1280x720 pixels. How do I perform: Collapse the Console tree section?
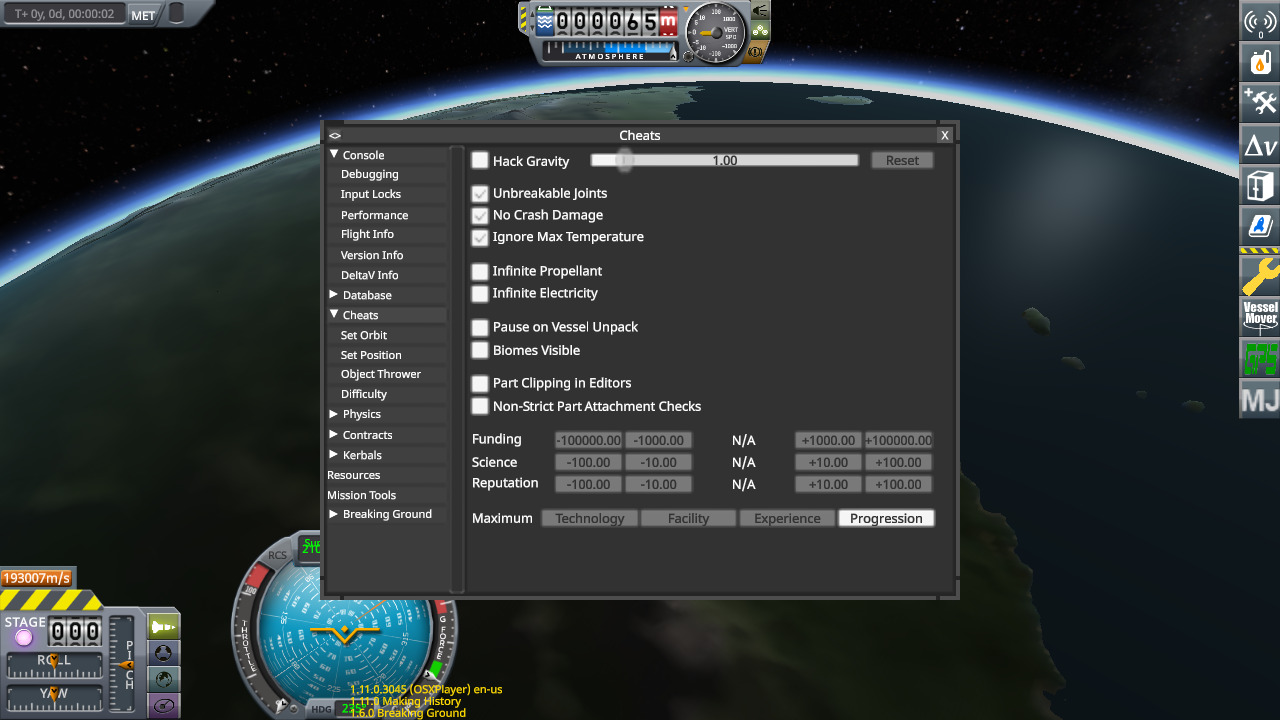click(x=335, y=155)
